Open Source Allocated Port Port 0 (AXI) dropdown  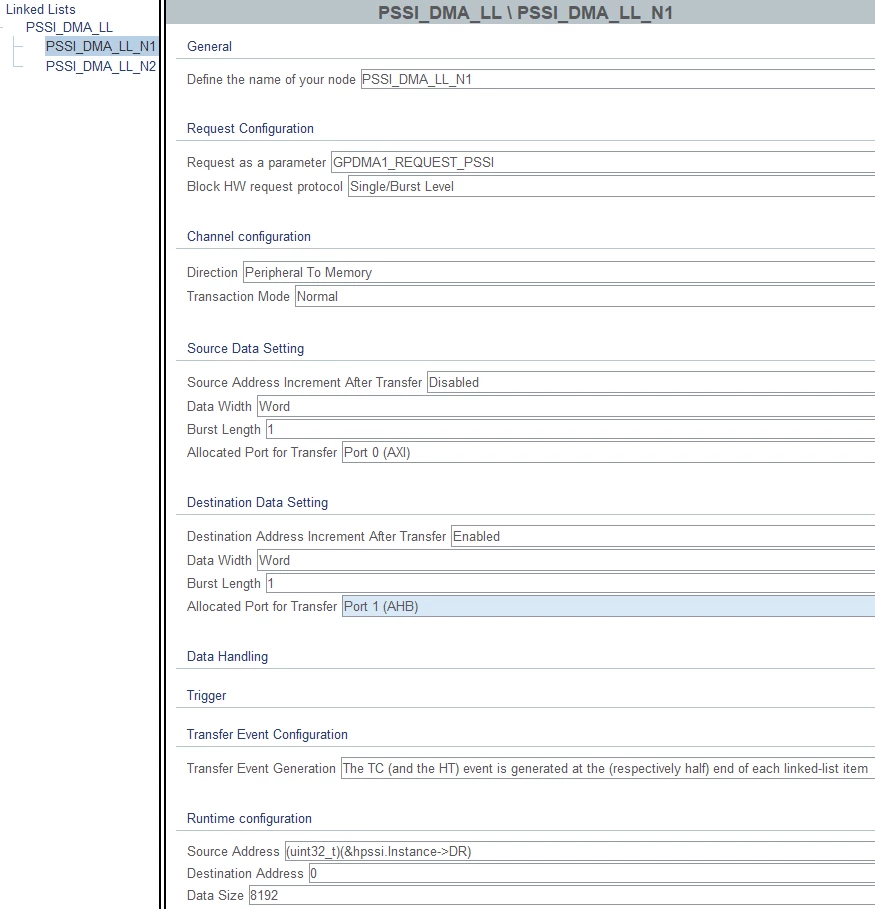tap(608, 453)
